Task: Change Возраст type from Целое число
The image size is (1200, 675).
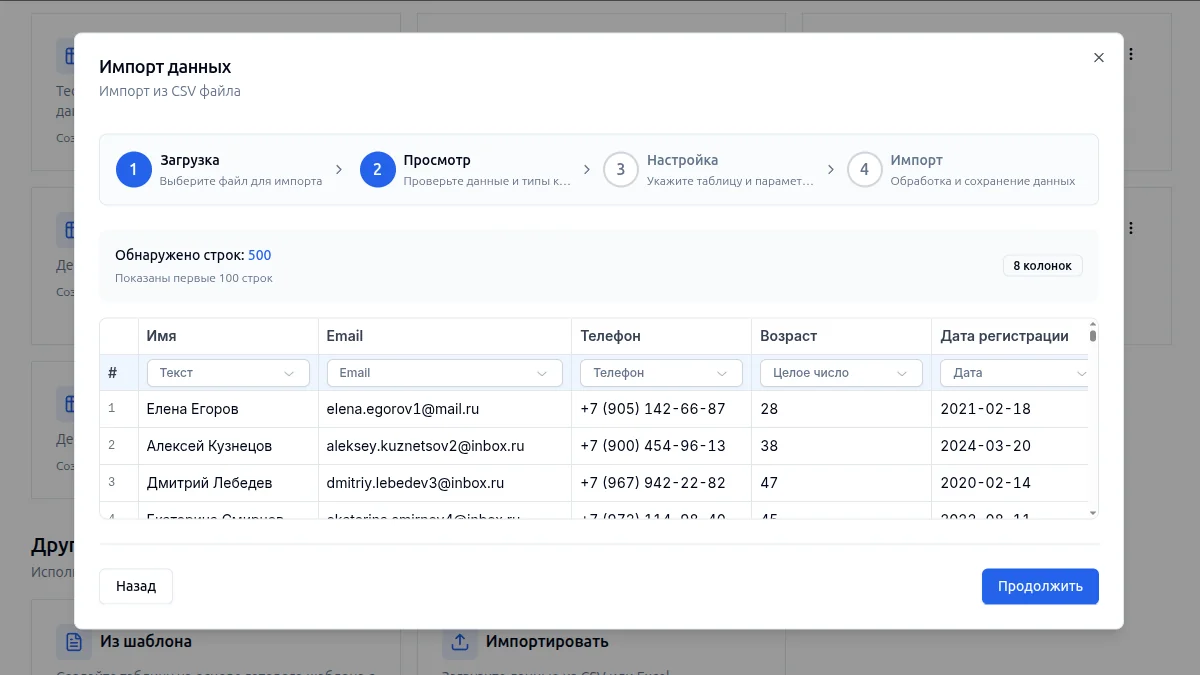Action: click(840, 373)
